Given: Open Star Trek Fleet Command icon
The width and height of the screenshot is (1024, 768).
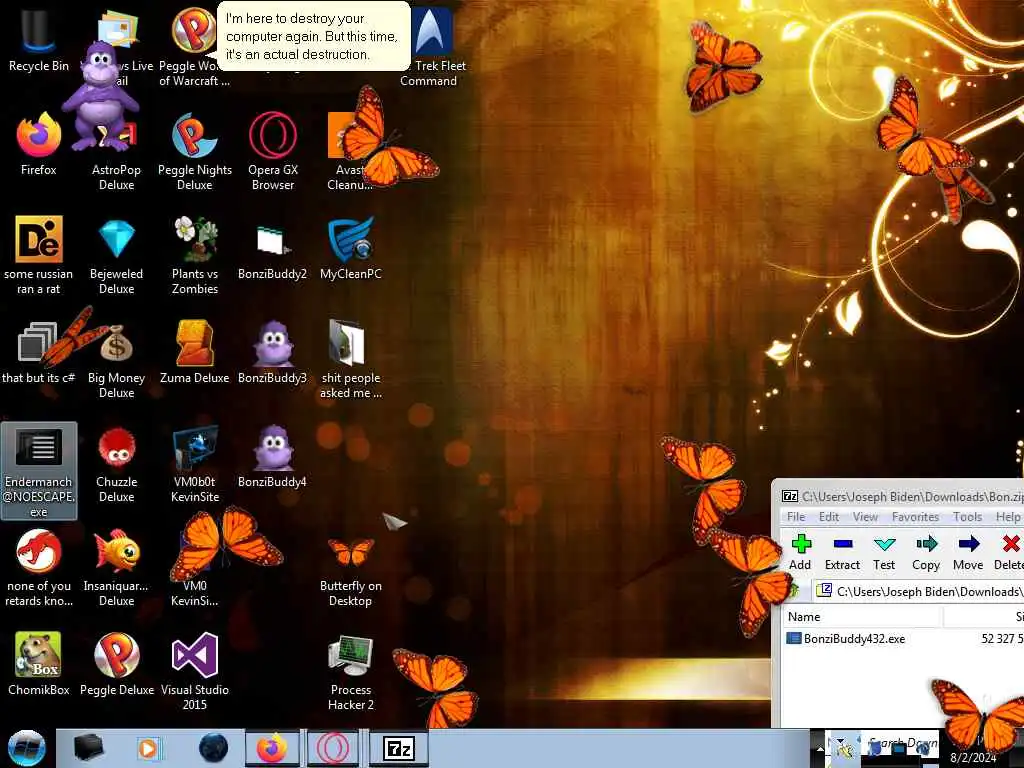Looking at the screenshot, I should point(428,47).
